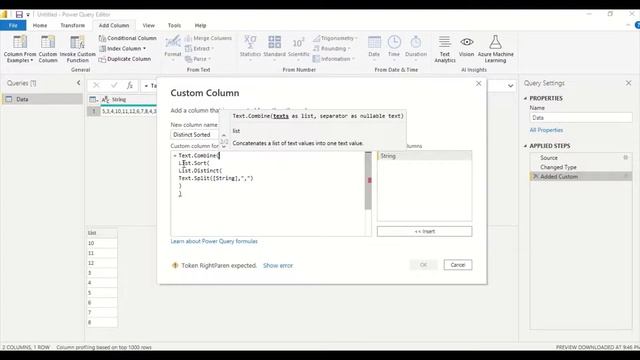Open the Date column tool
The width and height of the screenshot is (640, 360).
point(374,48)
